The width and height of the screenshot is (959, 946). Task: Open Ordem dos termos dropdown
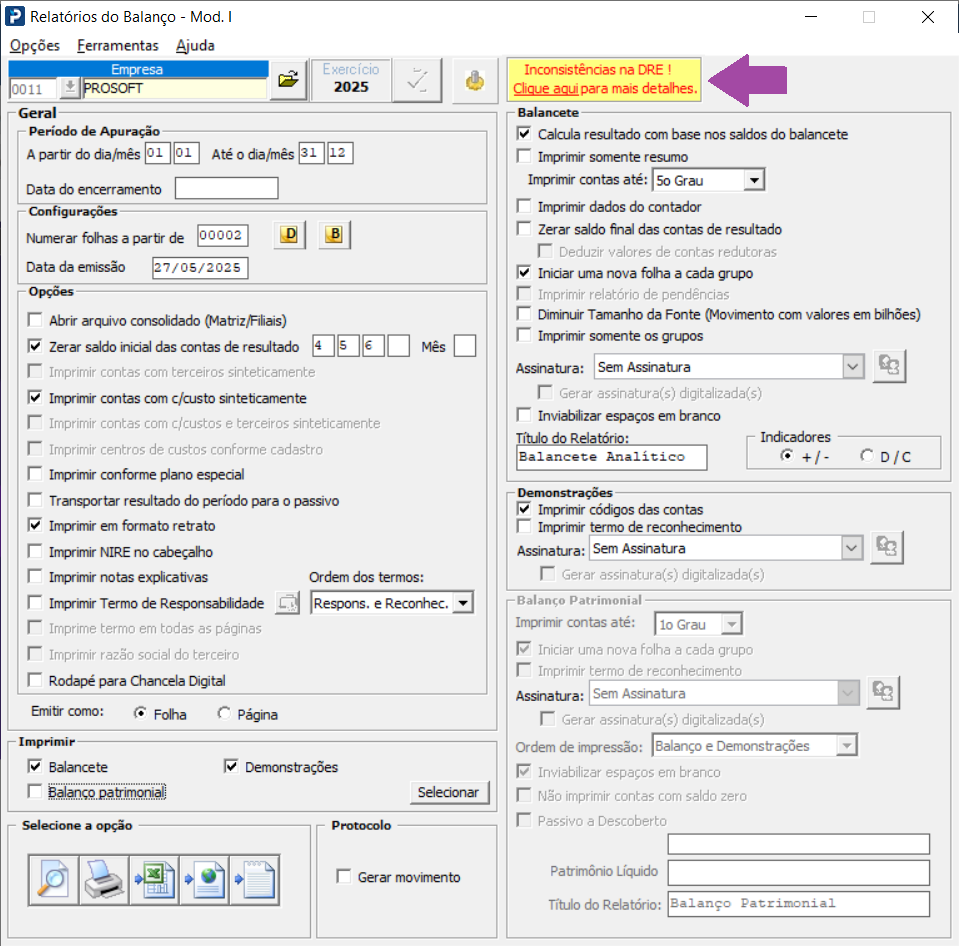463,603
